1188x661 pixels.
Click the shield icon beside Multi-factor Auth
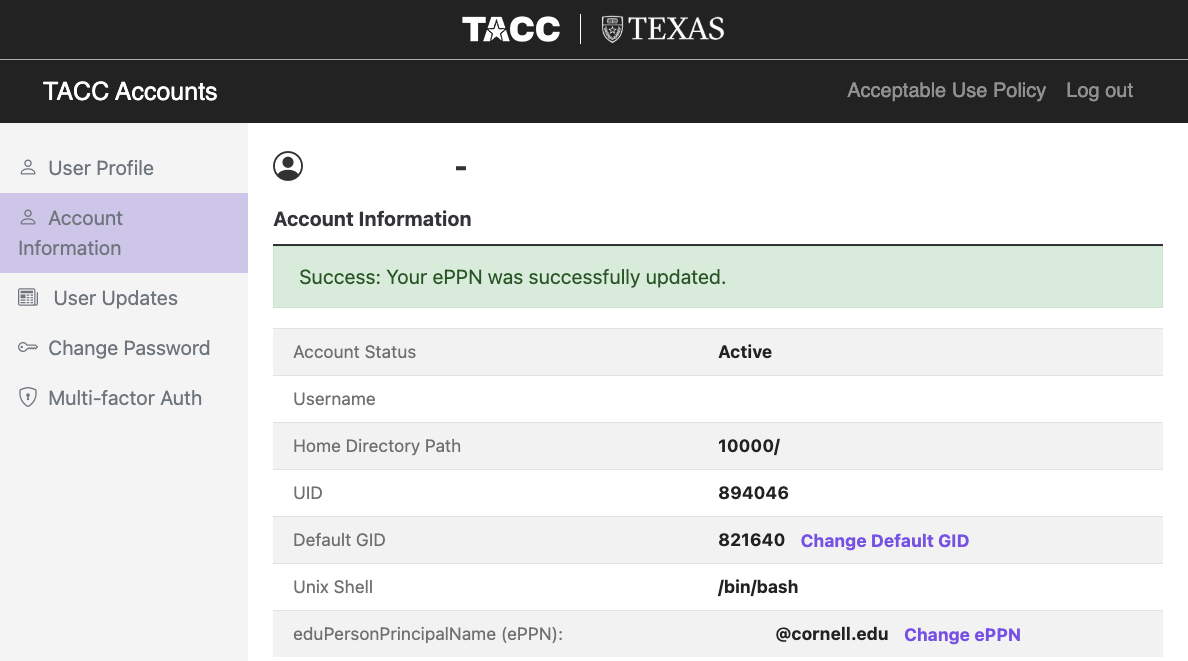click(x=28, y=398)
